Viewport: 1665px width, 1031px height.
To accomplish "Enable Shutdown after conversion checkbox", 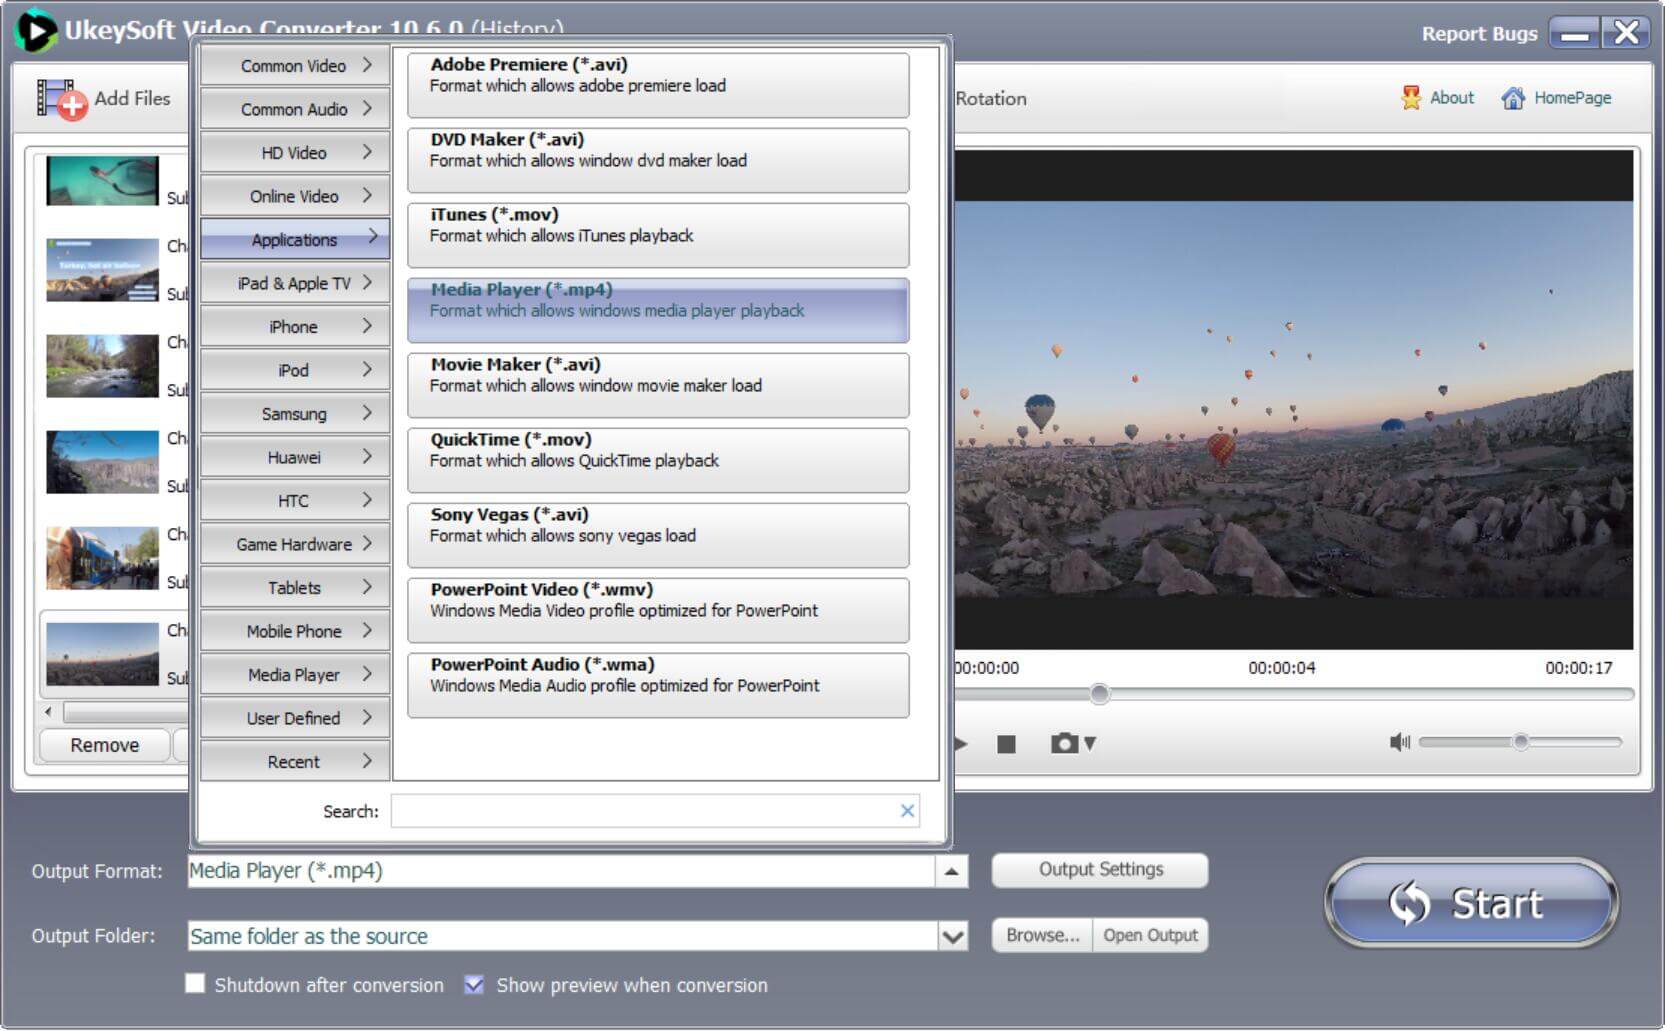I will [x=195, y=984].
